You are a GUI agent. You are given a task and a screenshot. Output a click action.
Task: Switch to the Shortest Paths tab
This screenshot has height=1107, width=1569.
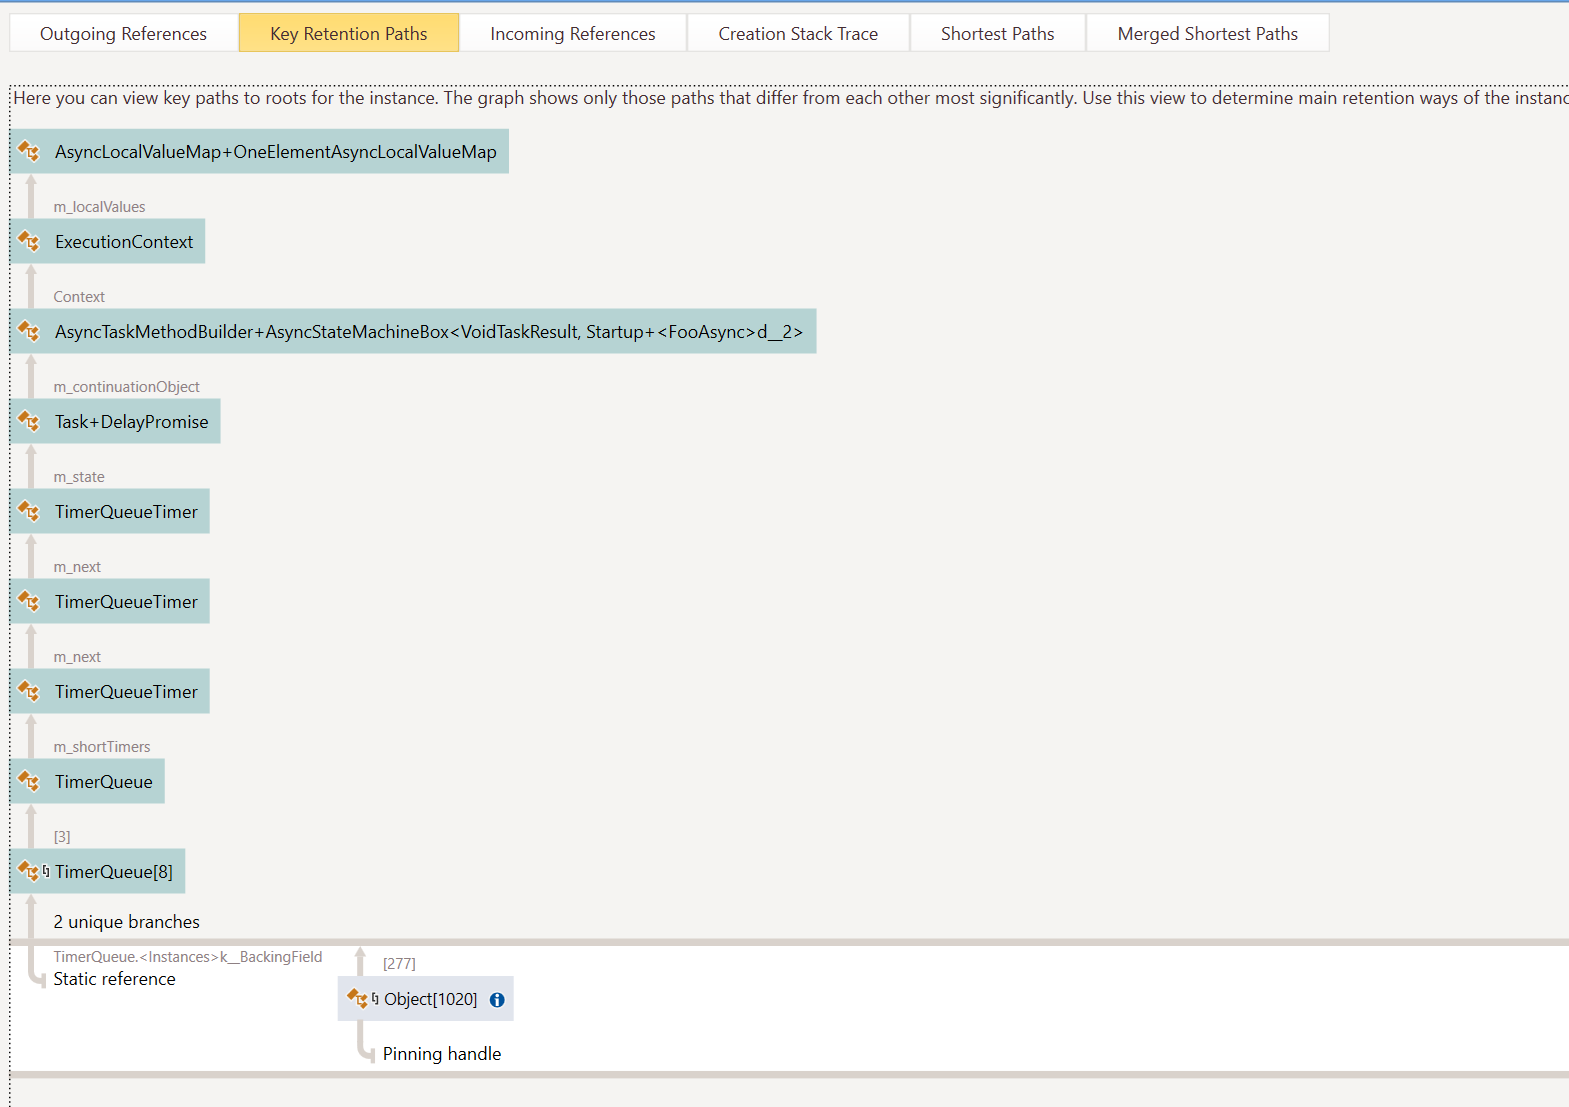pos(998,33)
